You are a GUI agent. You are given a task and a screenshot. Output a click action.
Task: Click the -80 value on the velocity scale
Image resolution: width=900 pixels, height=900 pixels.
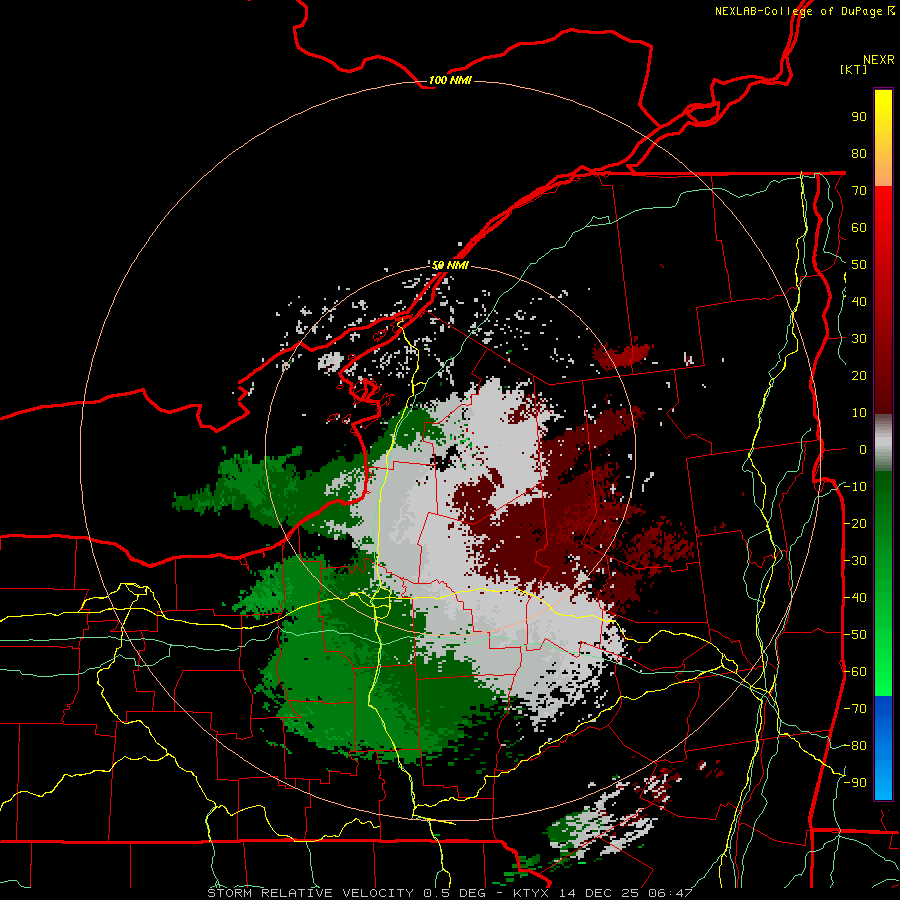(x=855, y=746)
